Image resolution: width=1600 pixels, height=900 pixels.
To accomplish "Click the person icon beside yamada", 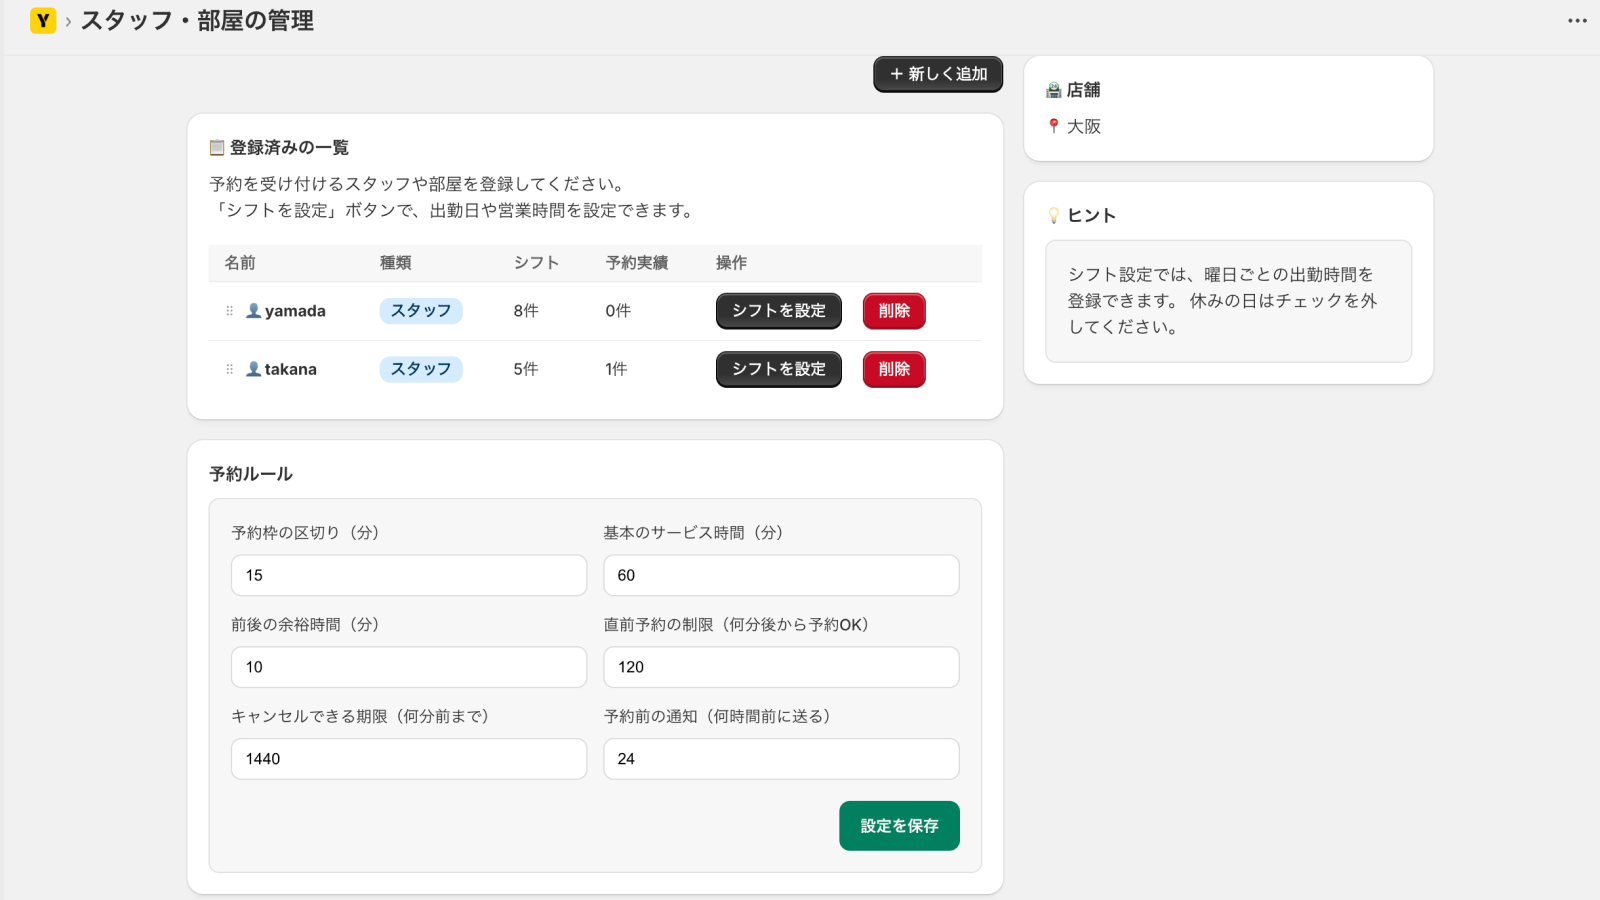I will point(254,311).
